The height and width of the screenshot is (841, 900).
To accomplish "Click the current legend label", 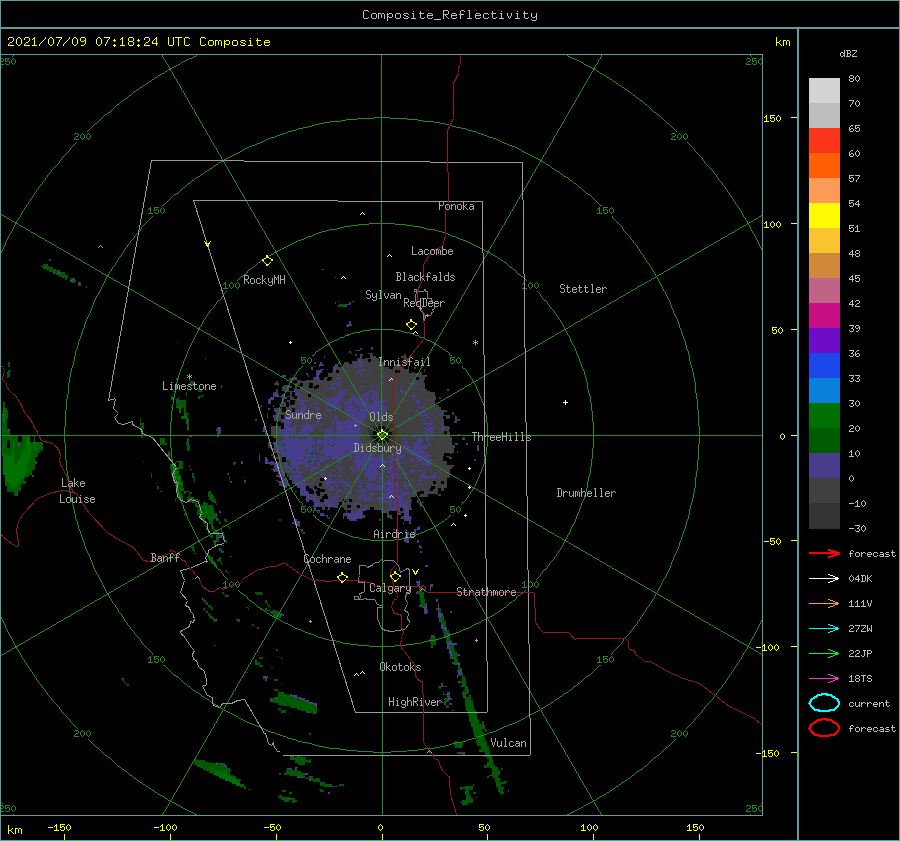I will pos(869,703).
